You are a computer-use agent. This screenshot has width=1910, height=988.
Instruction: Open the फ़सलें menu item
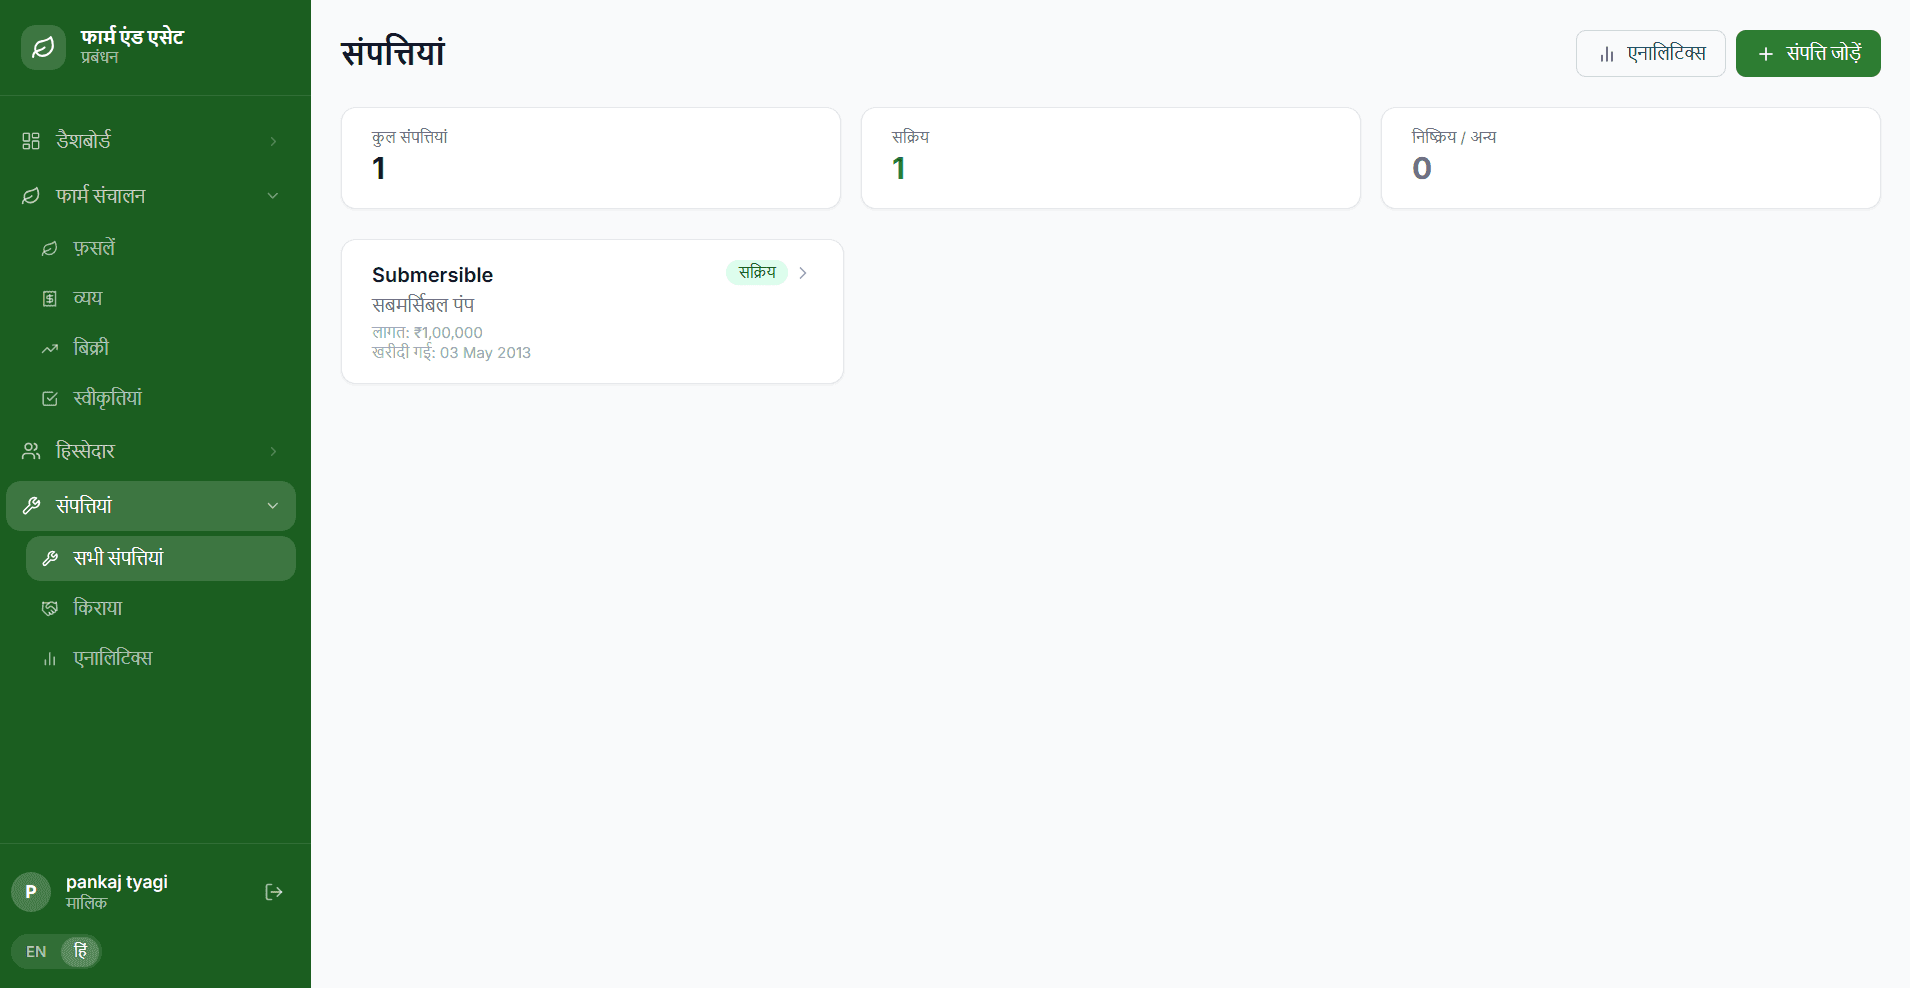coord(161,248)
